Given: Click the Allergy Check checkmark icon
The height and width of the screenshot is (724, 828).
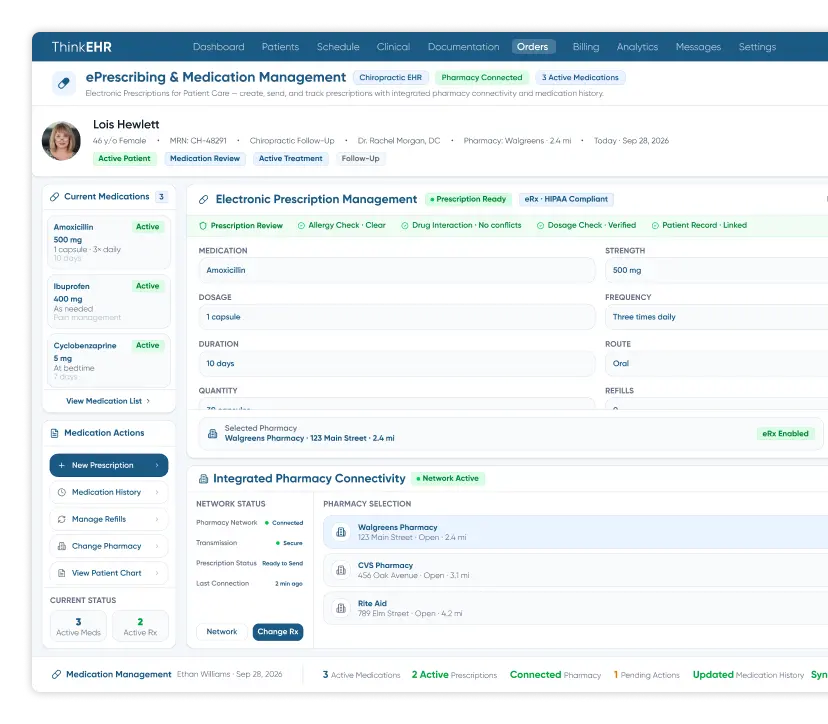Looking at the screenshot, I should click(x=301, y=225).
